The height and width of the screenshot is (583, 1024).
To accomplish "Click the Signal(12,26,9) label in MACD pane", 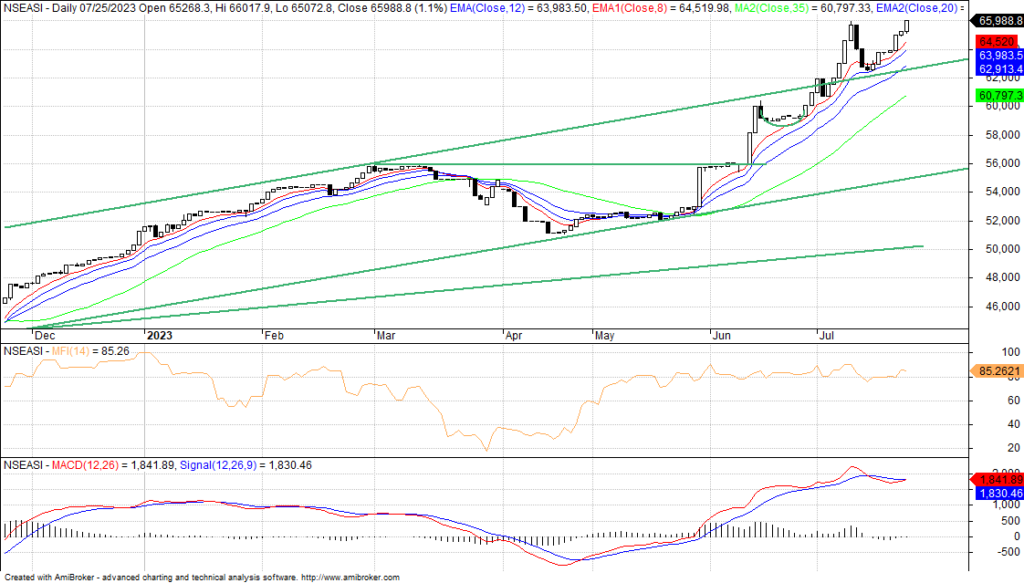I will (x=214, y=465).
